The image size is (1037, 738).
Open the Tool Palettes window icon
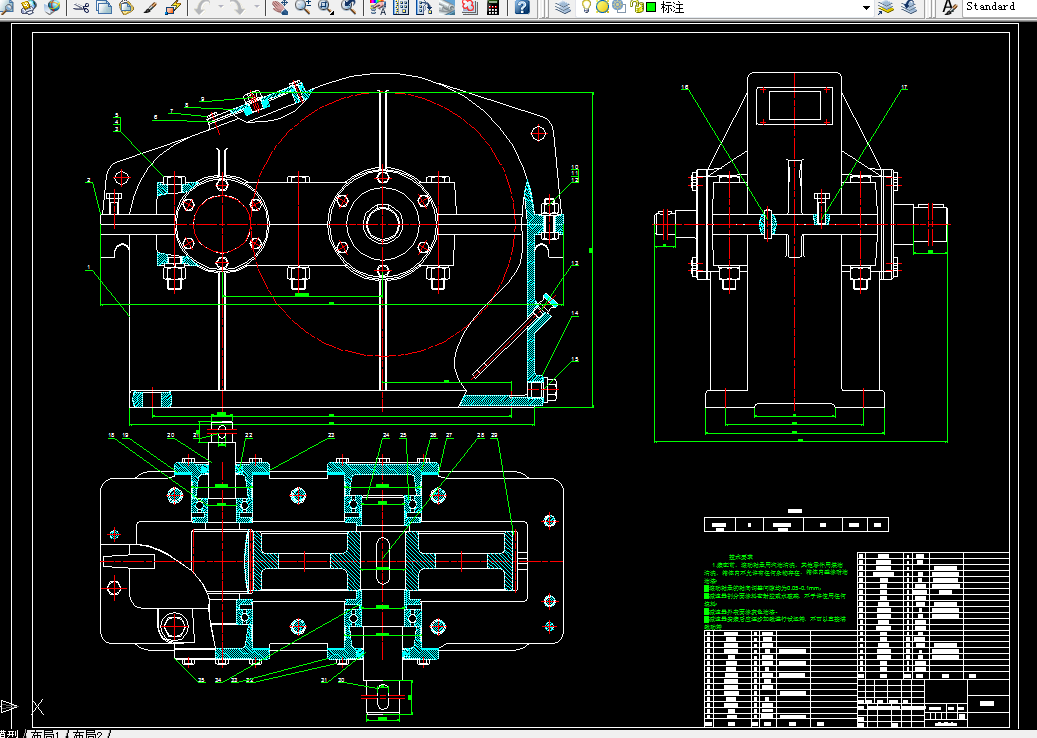coord(424,7)
